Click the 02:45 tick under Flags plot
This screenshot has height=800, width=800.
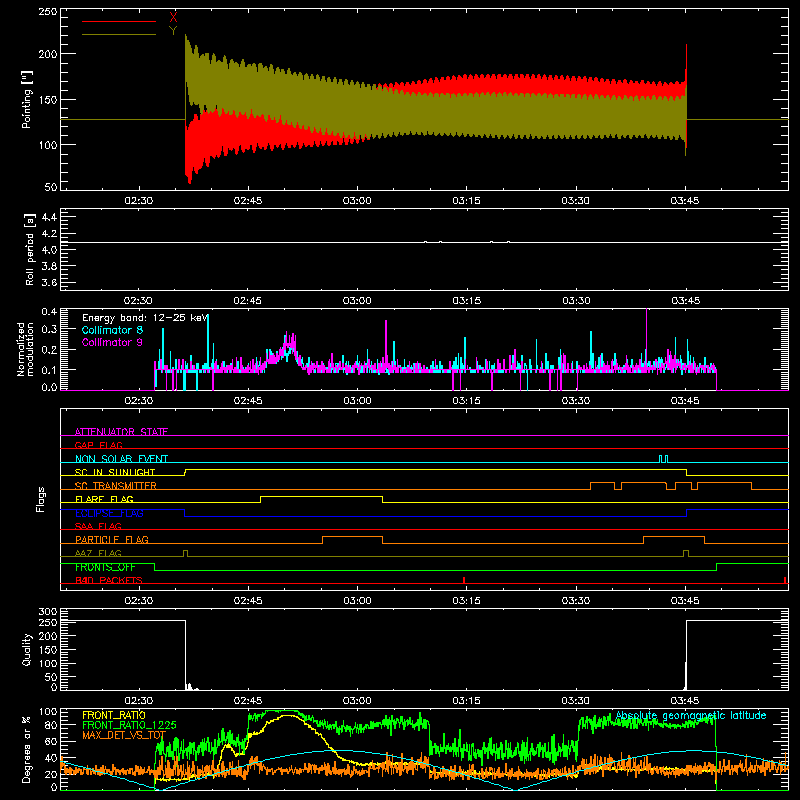pyautogui.click(x=248, y=601)
